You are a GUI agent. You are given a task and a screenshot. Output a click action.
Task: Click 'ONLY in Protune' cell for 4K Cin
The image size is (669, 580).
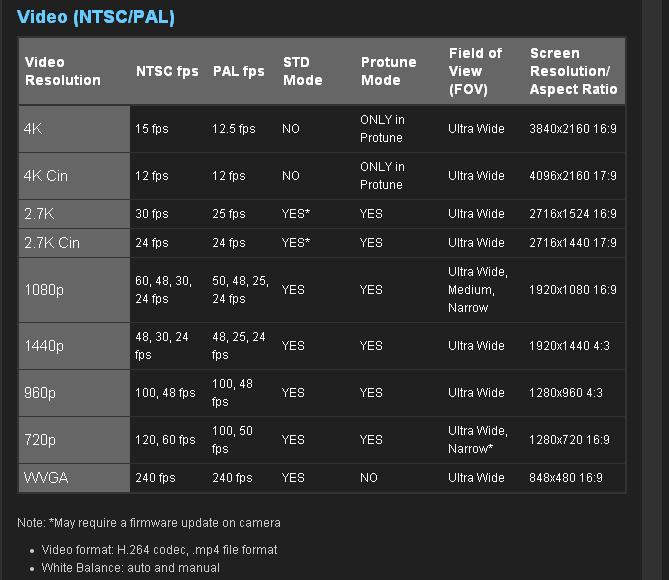(x=382, y=176)
